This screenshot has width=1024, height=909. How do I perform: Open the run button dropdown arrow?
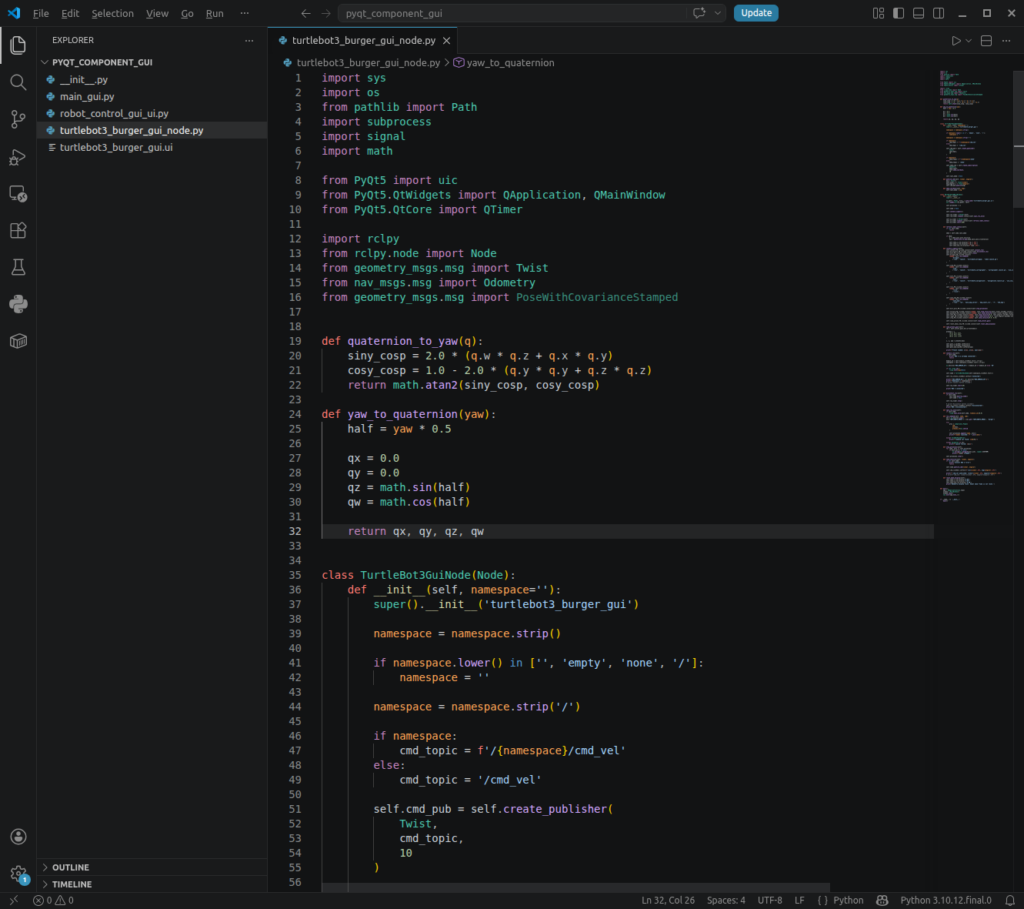(968, 40)
